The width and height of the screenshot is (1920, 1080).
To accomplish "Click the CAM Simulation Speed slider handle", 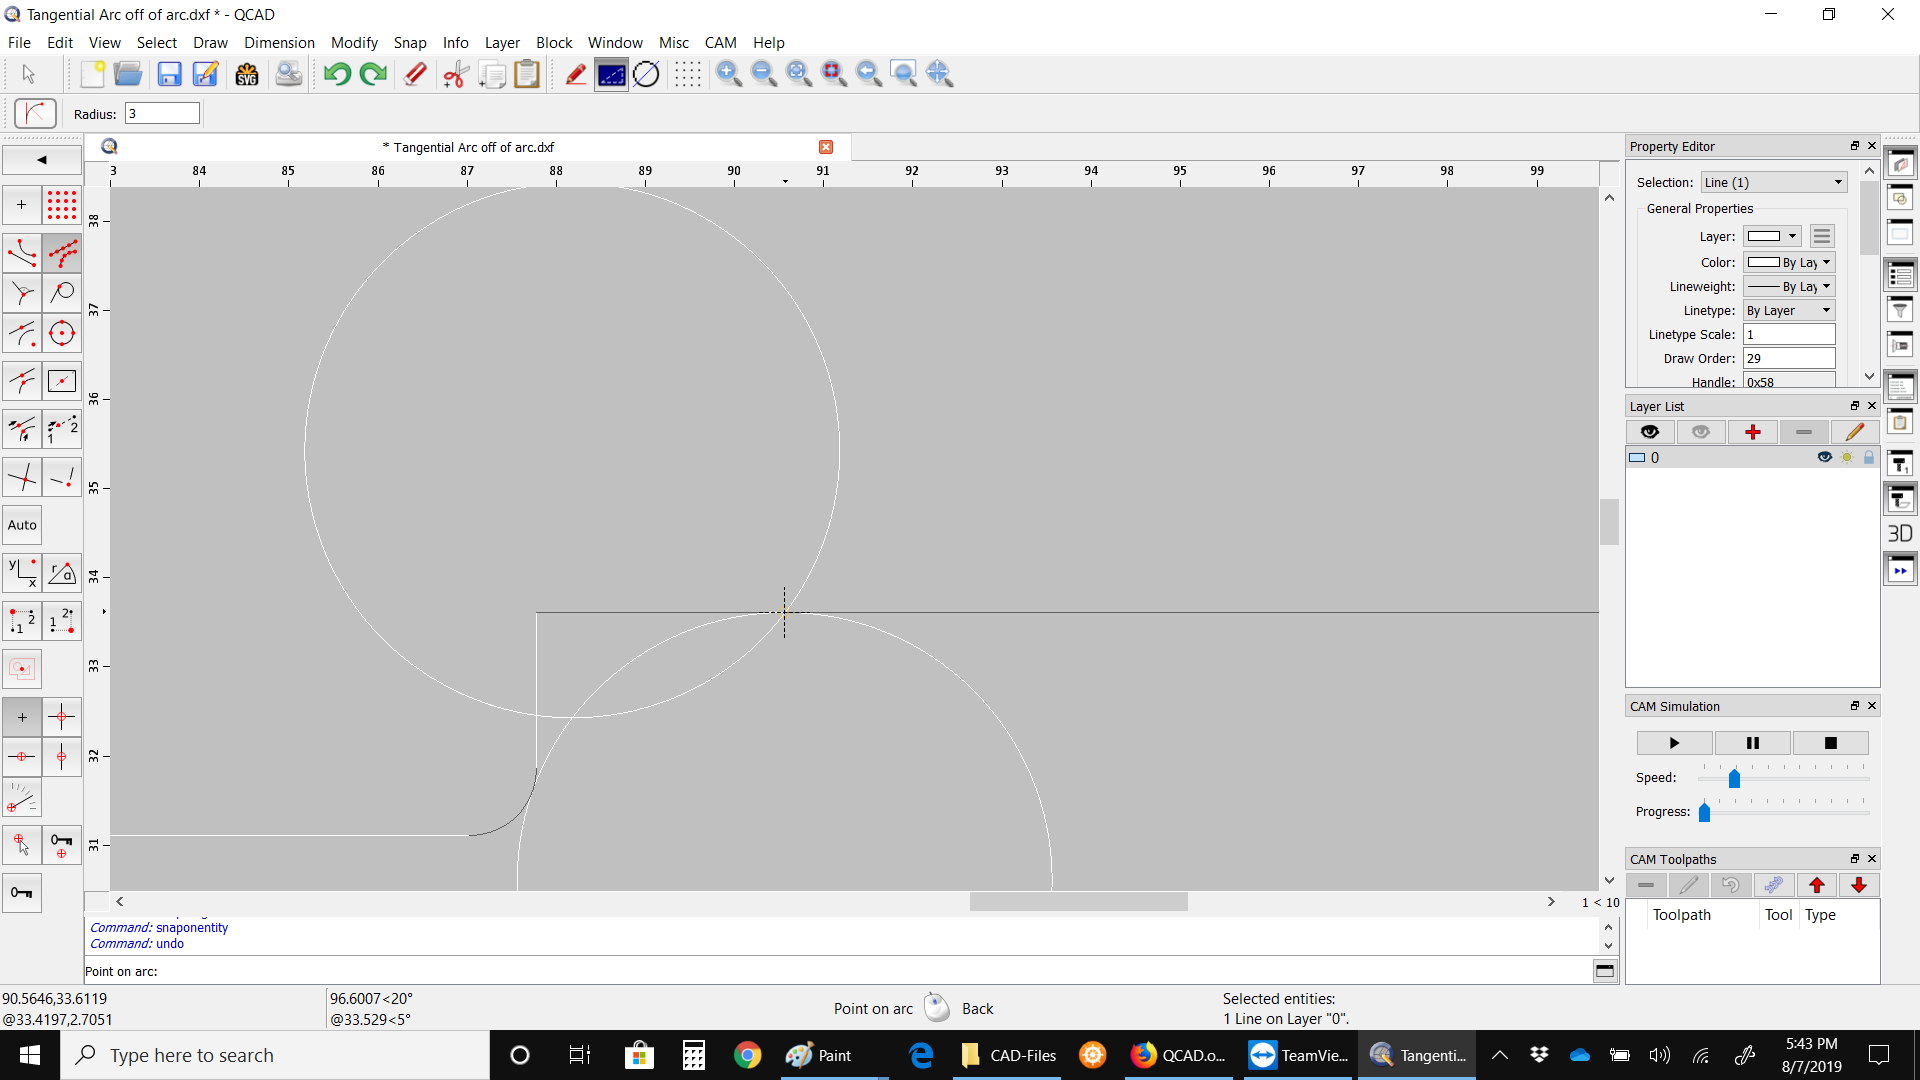I will [1734, 778].
